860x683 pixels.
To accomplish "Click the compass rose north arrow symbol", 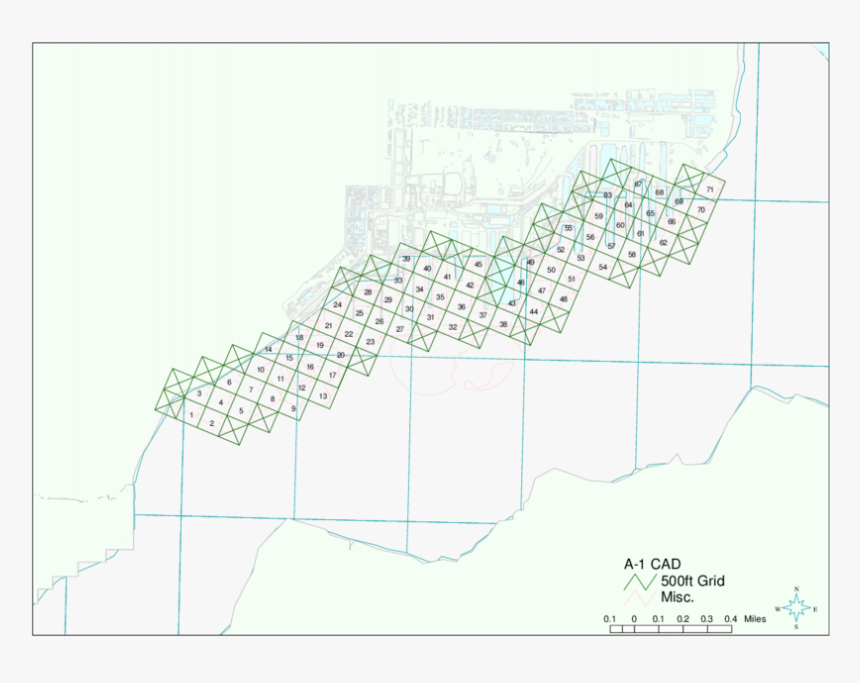I will click(796, 608).
